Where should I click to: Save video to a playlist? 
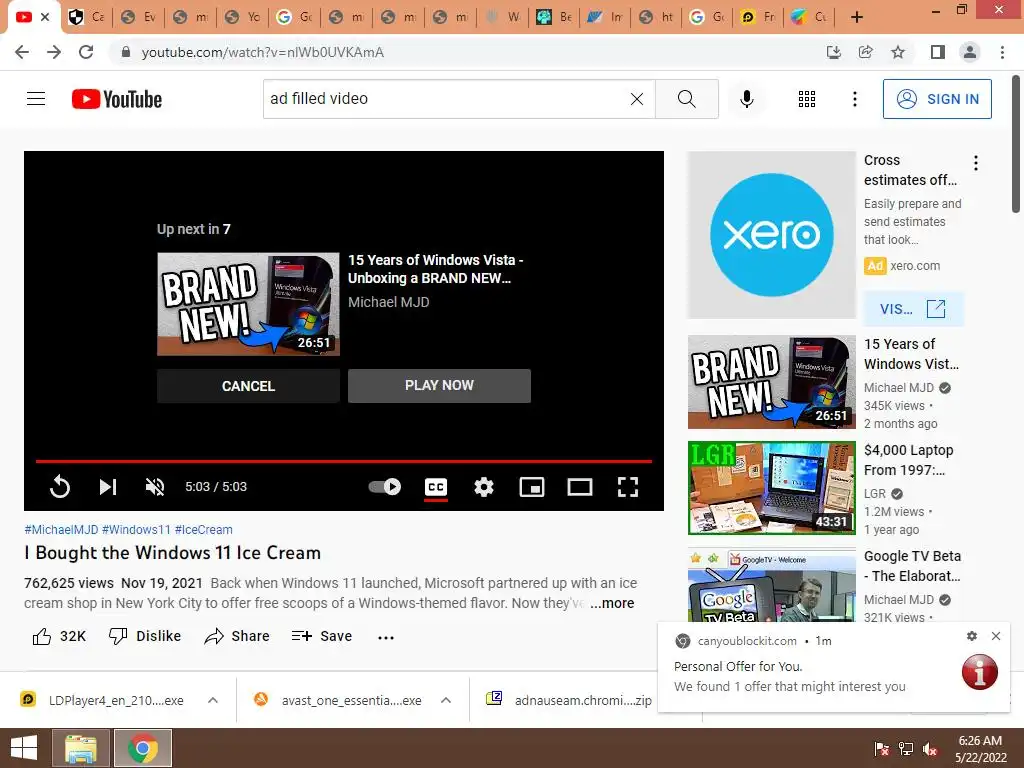[322, 636]
